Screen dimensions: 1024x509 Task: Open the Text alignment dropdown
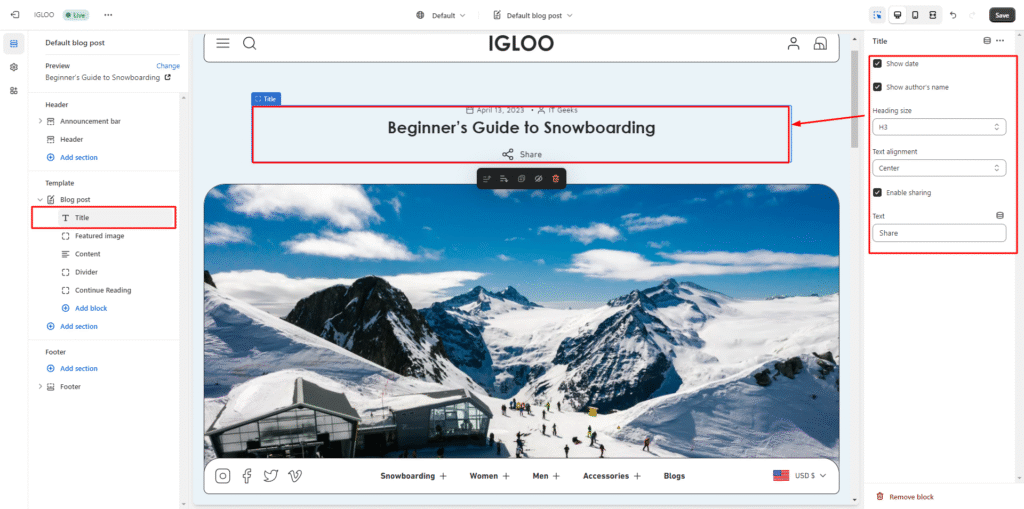(x=938, y=168)
